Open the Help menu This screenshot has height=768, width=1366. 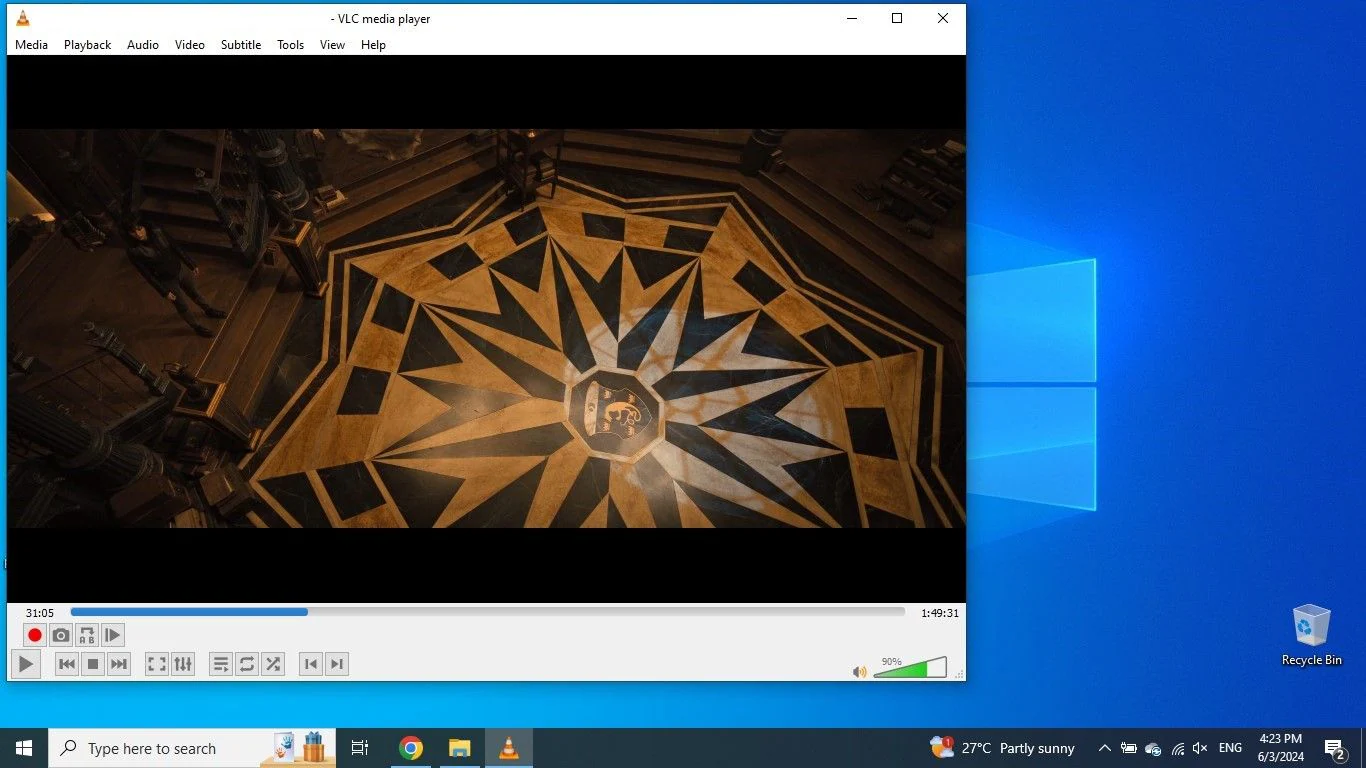374,45
